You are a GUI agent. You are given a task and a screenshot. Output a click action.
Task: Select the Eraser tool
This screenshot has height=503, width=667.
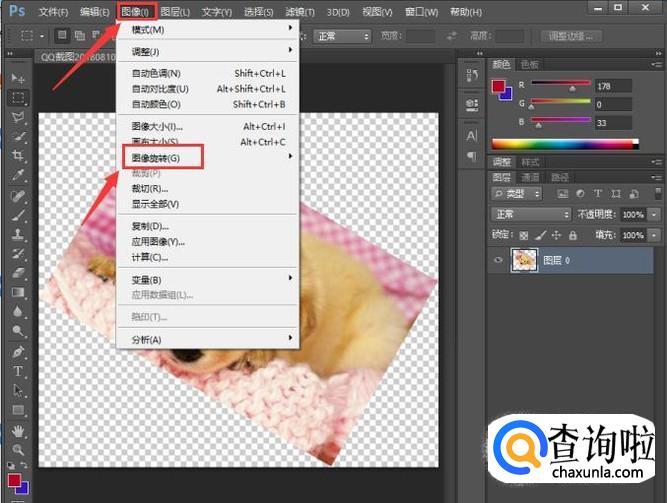click(x=18, y=273)
